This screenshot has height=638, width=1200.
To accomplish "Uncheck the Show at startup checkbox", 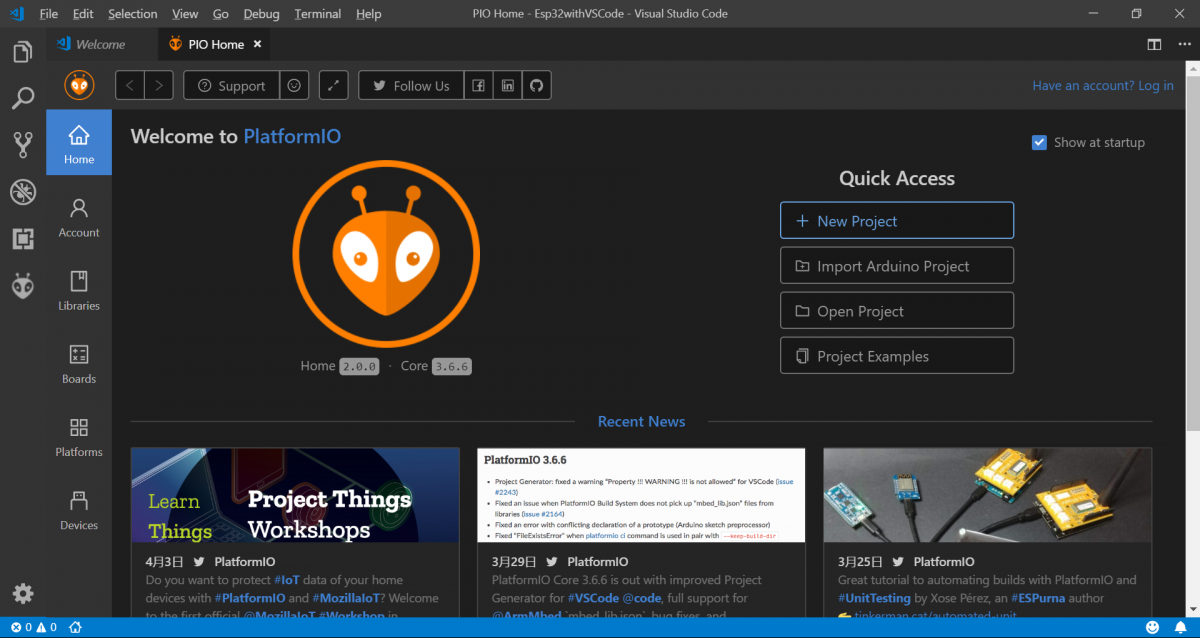I will pos(1039,142).
